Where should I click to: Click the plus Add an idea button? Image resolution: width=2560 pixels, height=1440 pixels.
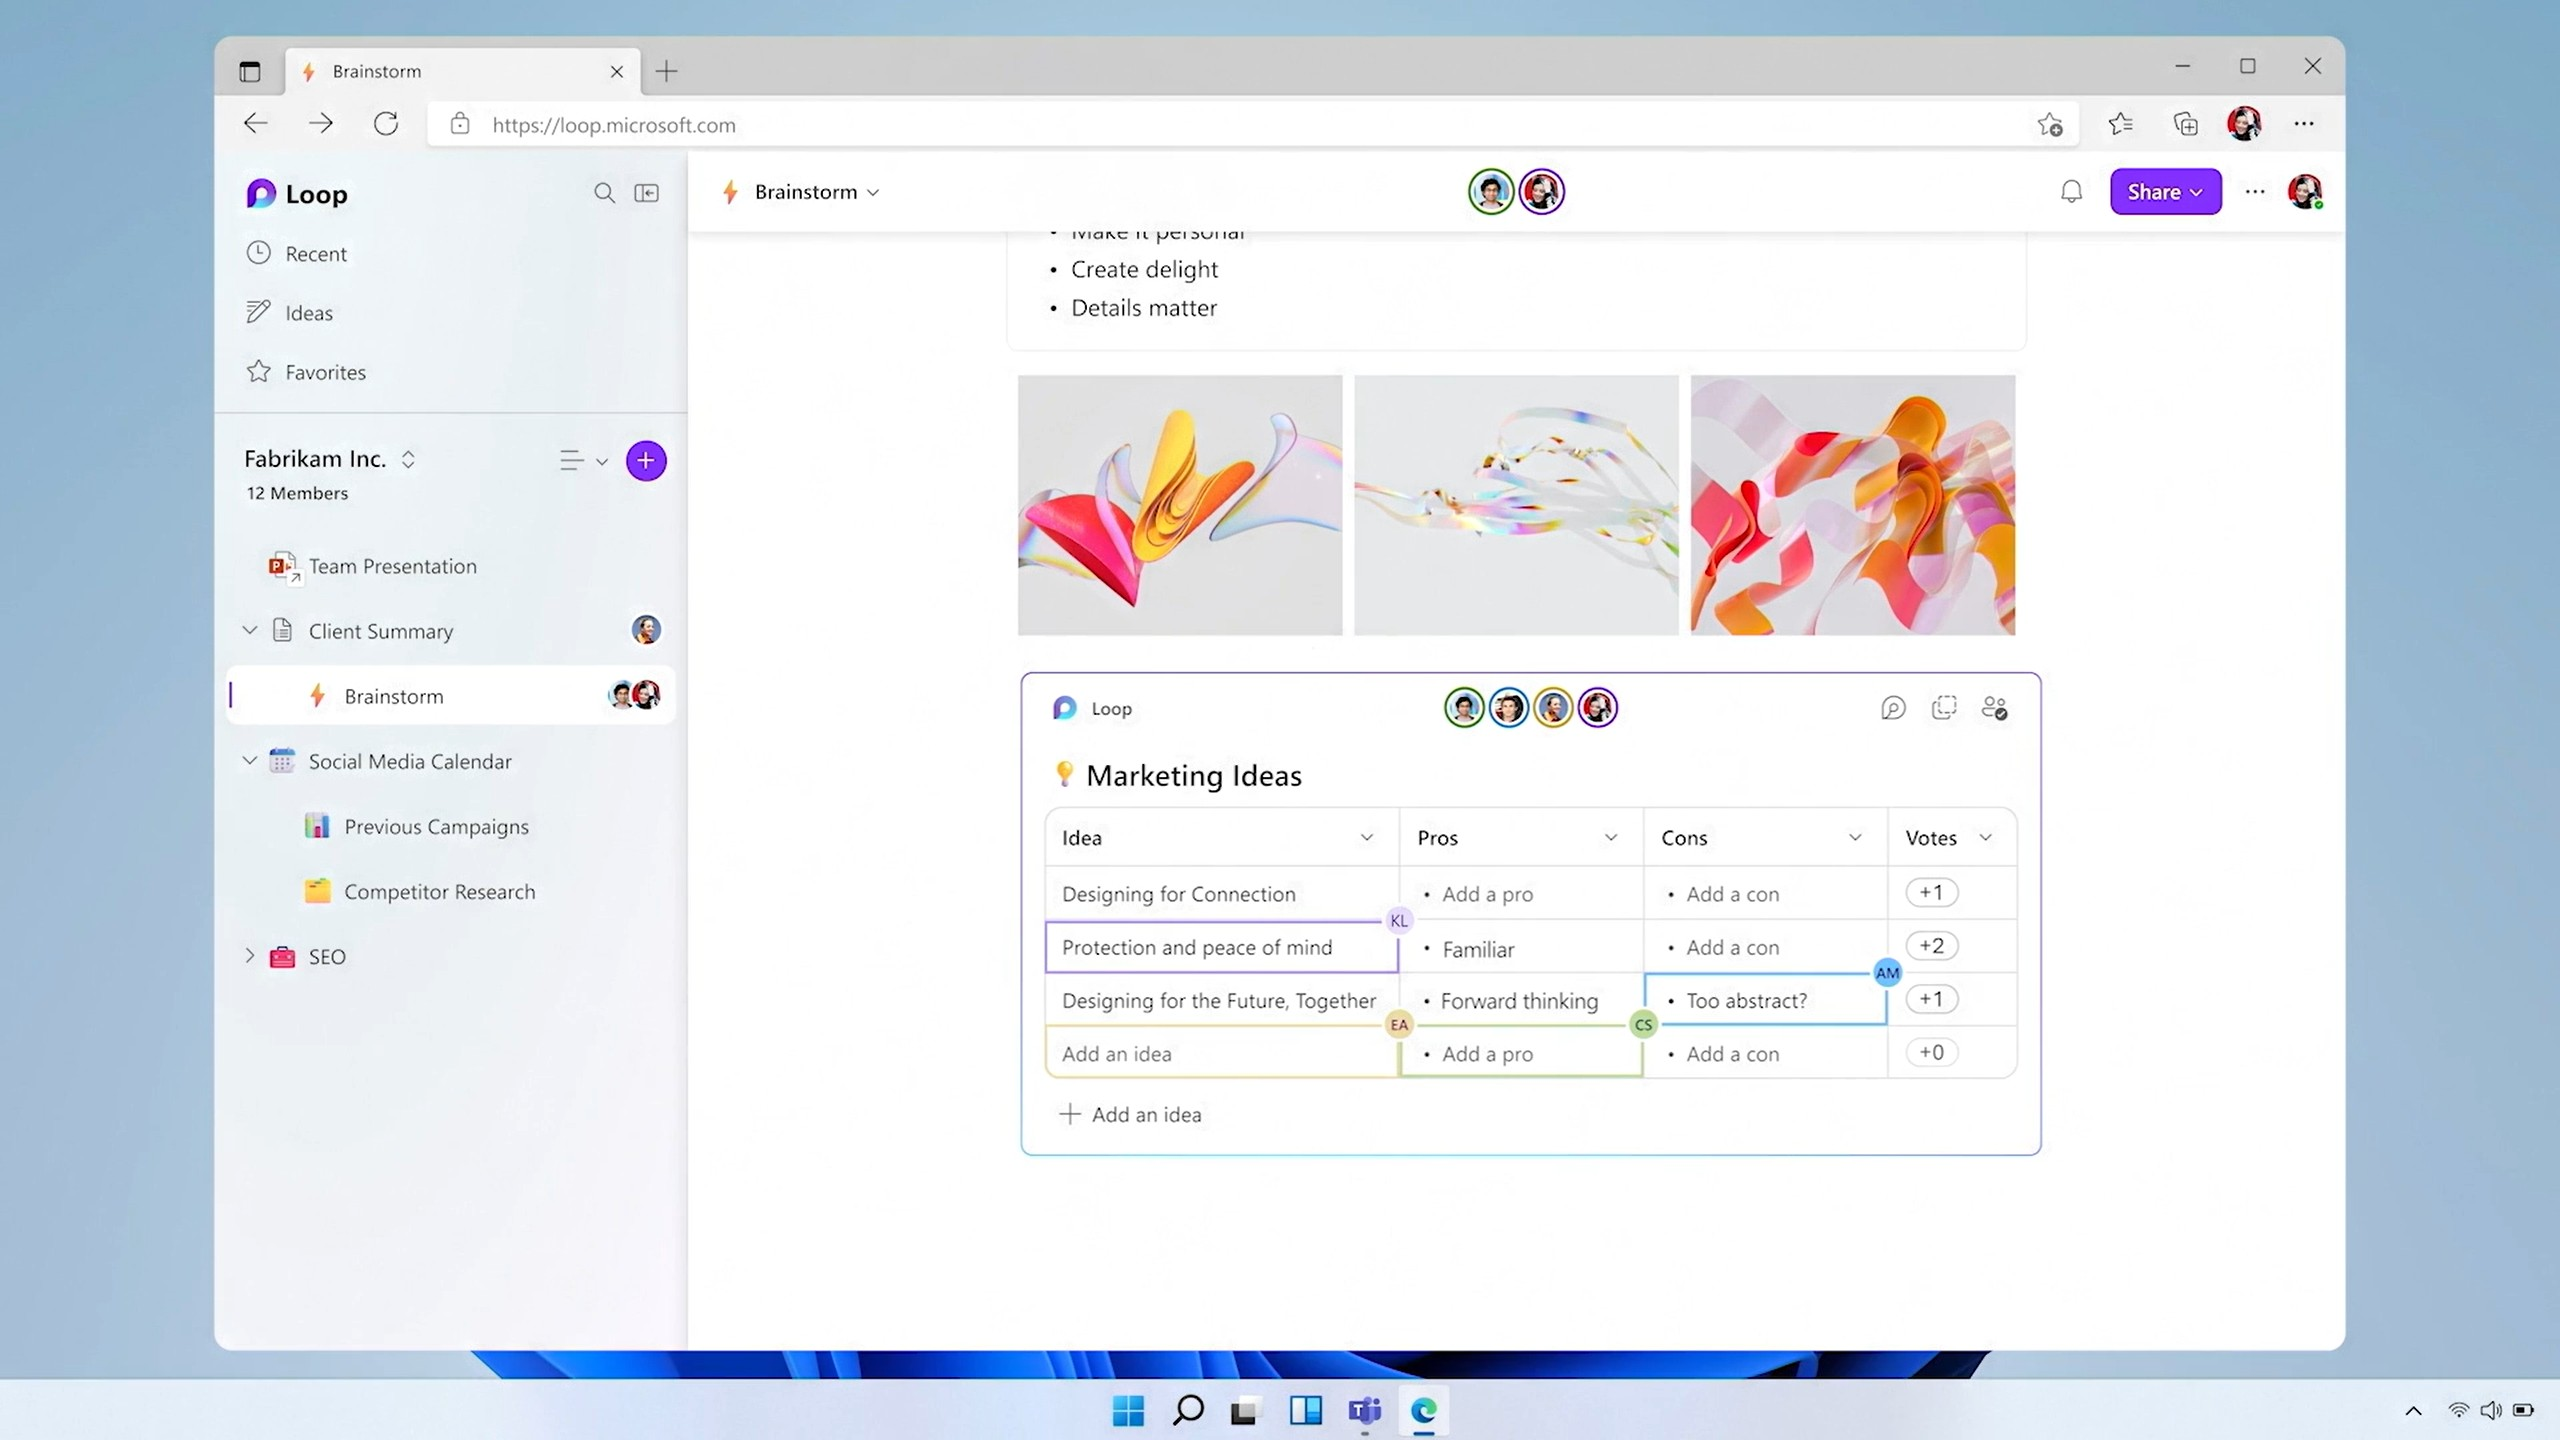tap(1131, 1114)
